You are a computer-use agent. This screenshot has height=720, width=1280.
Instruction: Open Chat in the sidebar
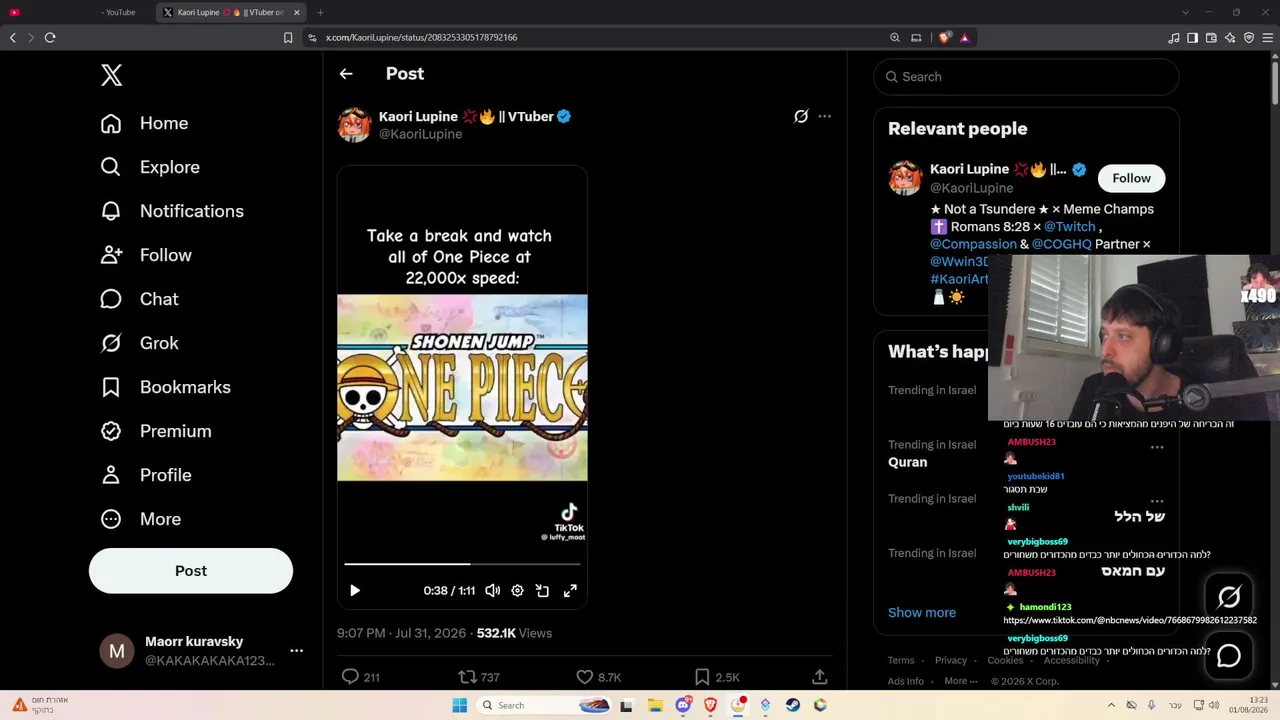[x=139, y=299]
